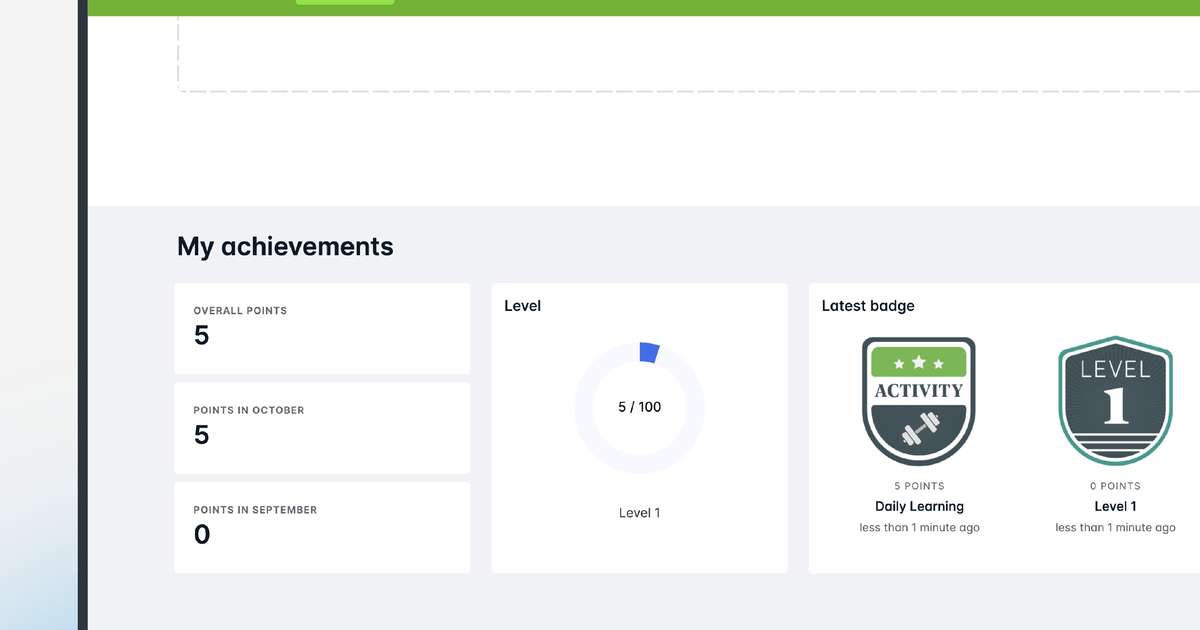Click the 5 POINTS label under the Activity badge
The width and height of the screenshot is (1200, 630).
pos(919,486)
